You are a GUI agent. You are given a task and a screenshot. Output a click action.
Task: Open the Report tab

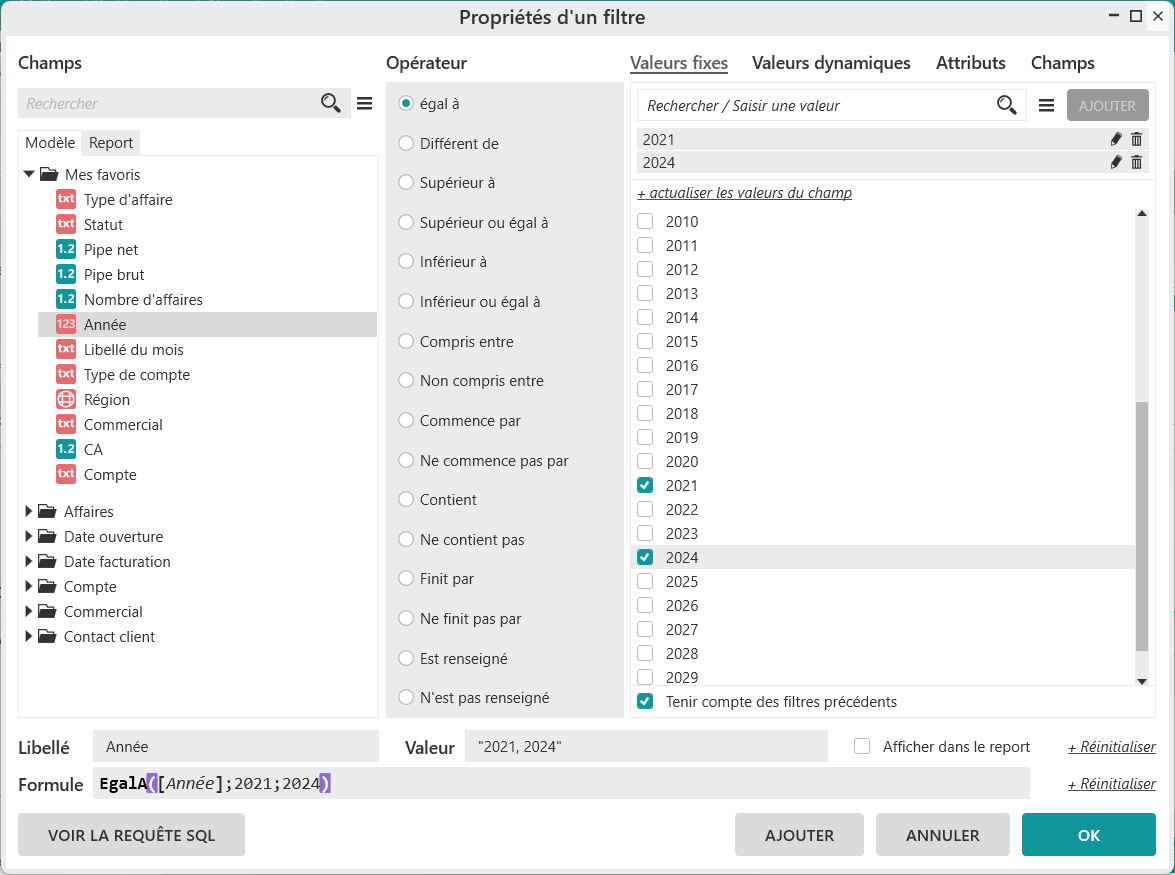click(111, 143)
